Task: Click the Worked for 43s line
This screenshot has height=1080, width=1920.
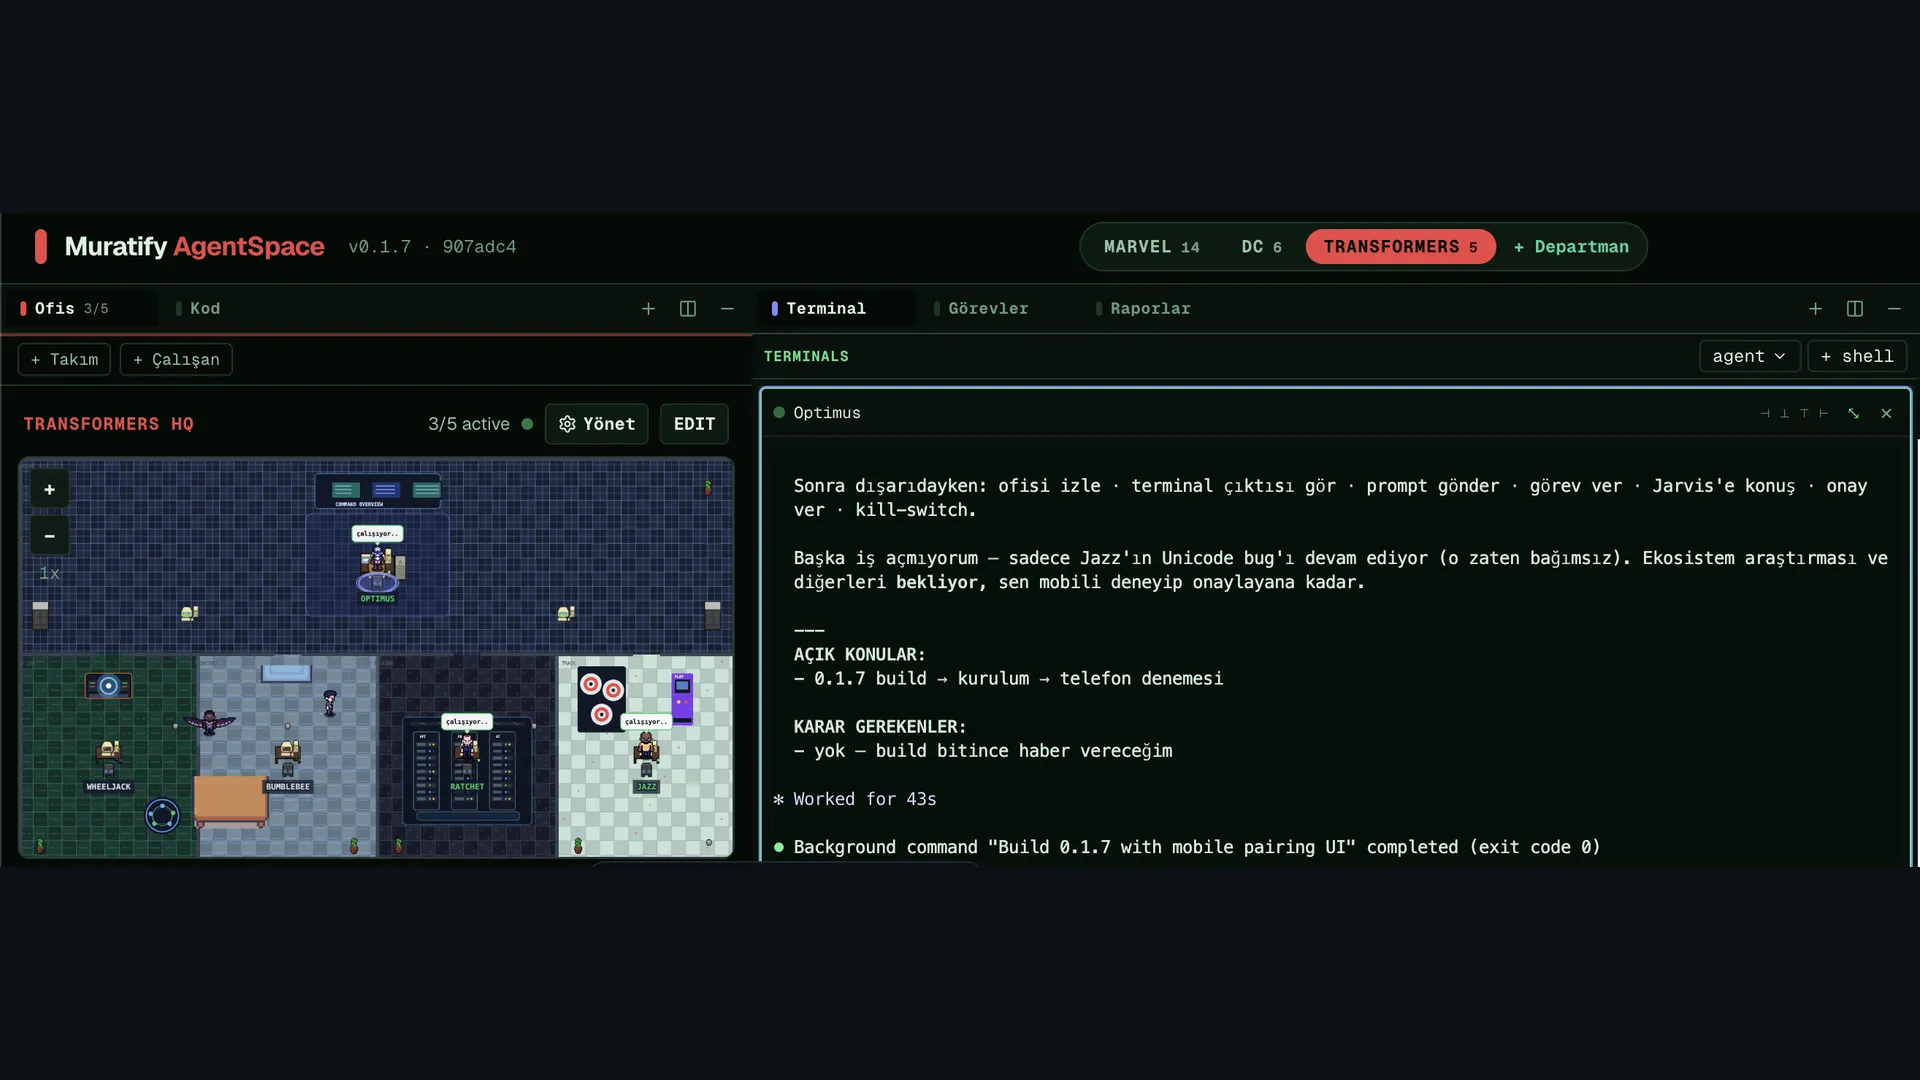Action: pyautogui.click(x=865, y=799)
